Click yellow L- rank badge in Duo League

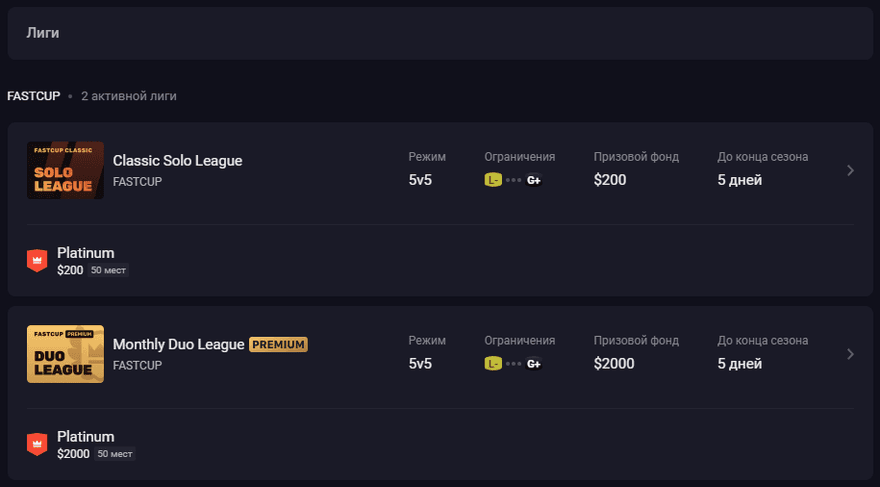pos(493,364)
